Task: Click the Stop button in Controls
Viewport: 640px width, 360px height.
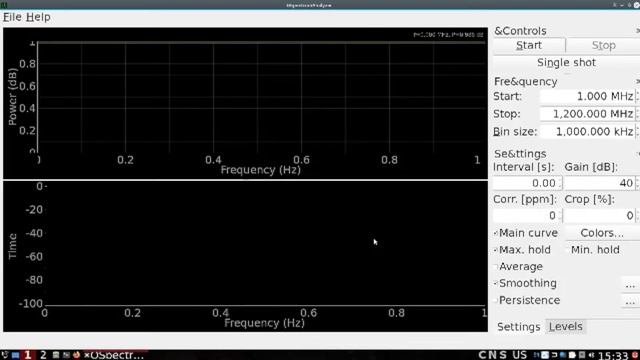Action: 603,45
